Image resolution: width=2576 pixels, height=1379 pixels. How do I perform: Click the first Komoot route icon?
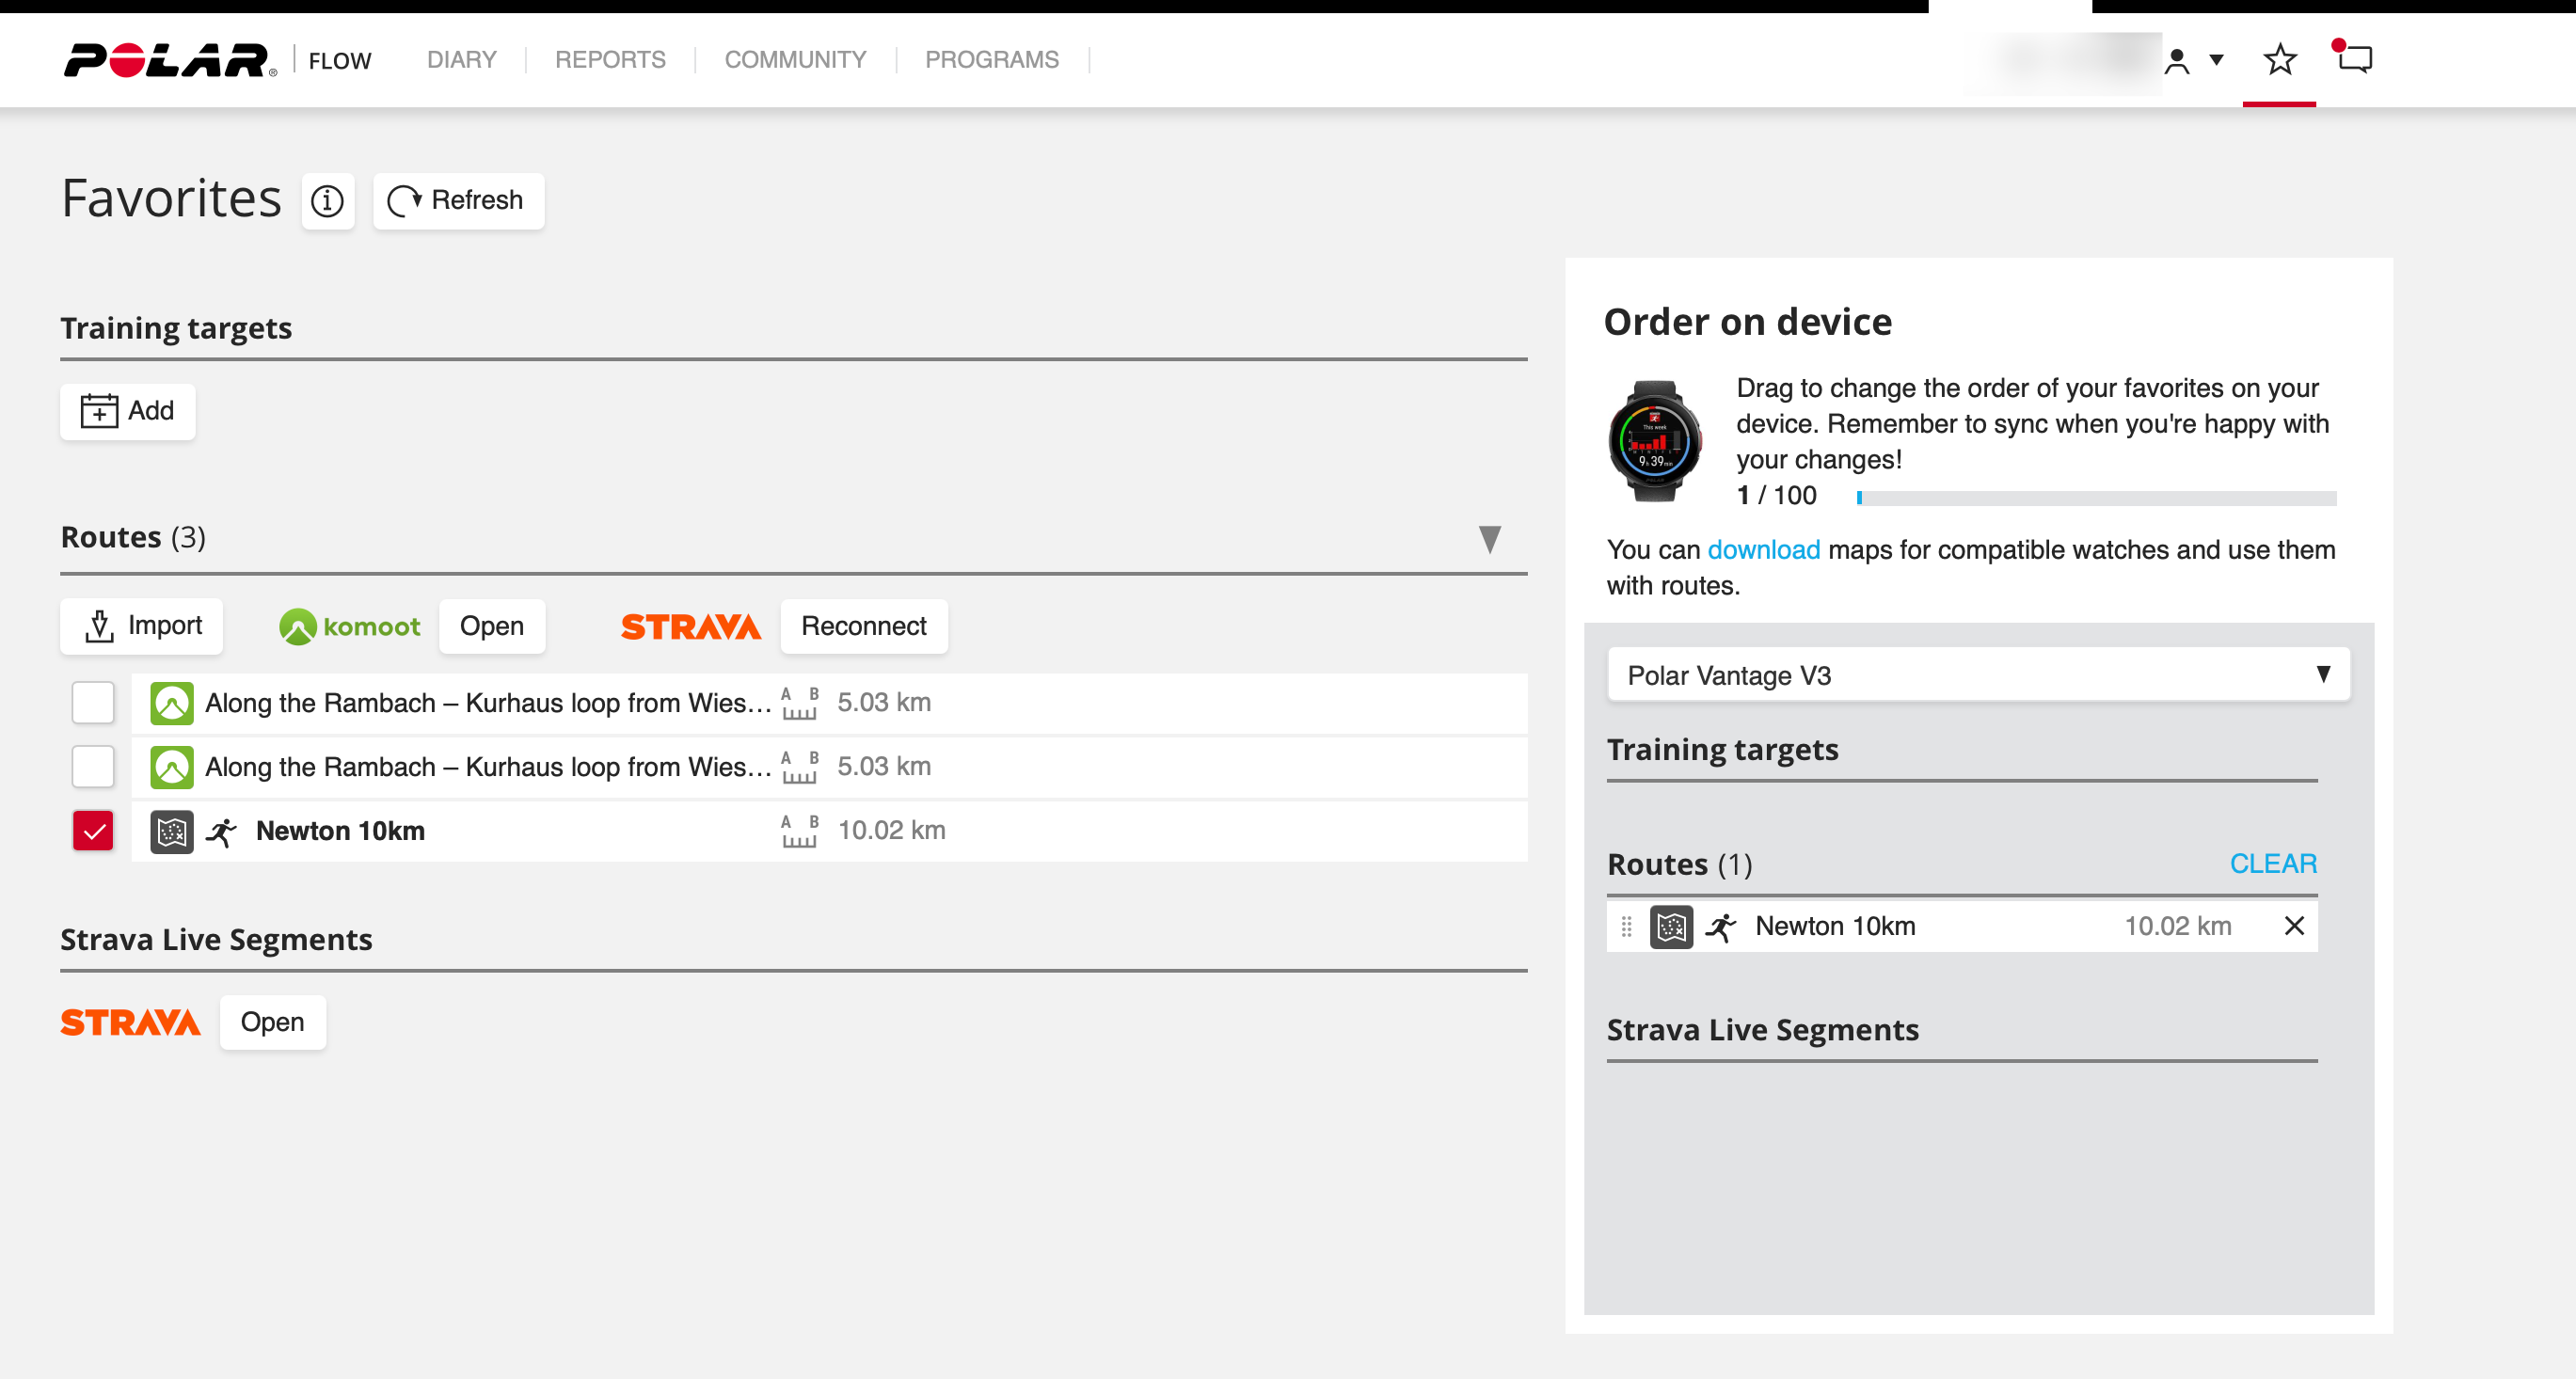point(171,703)
